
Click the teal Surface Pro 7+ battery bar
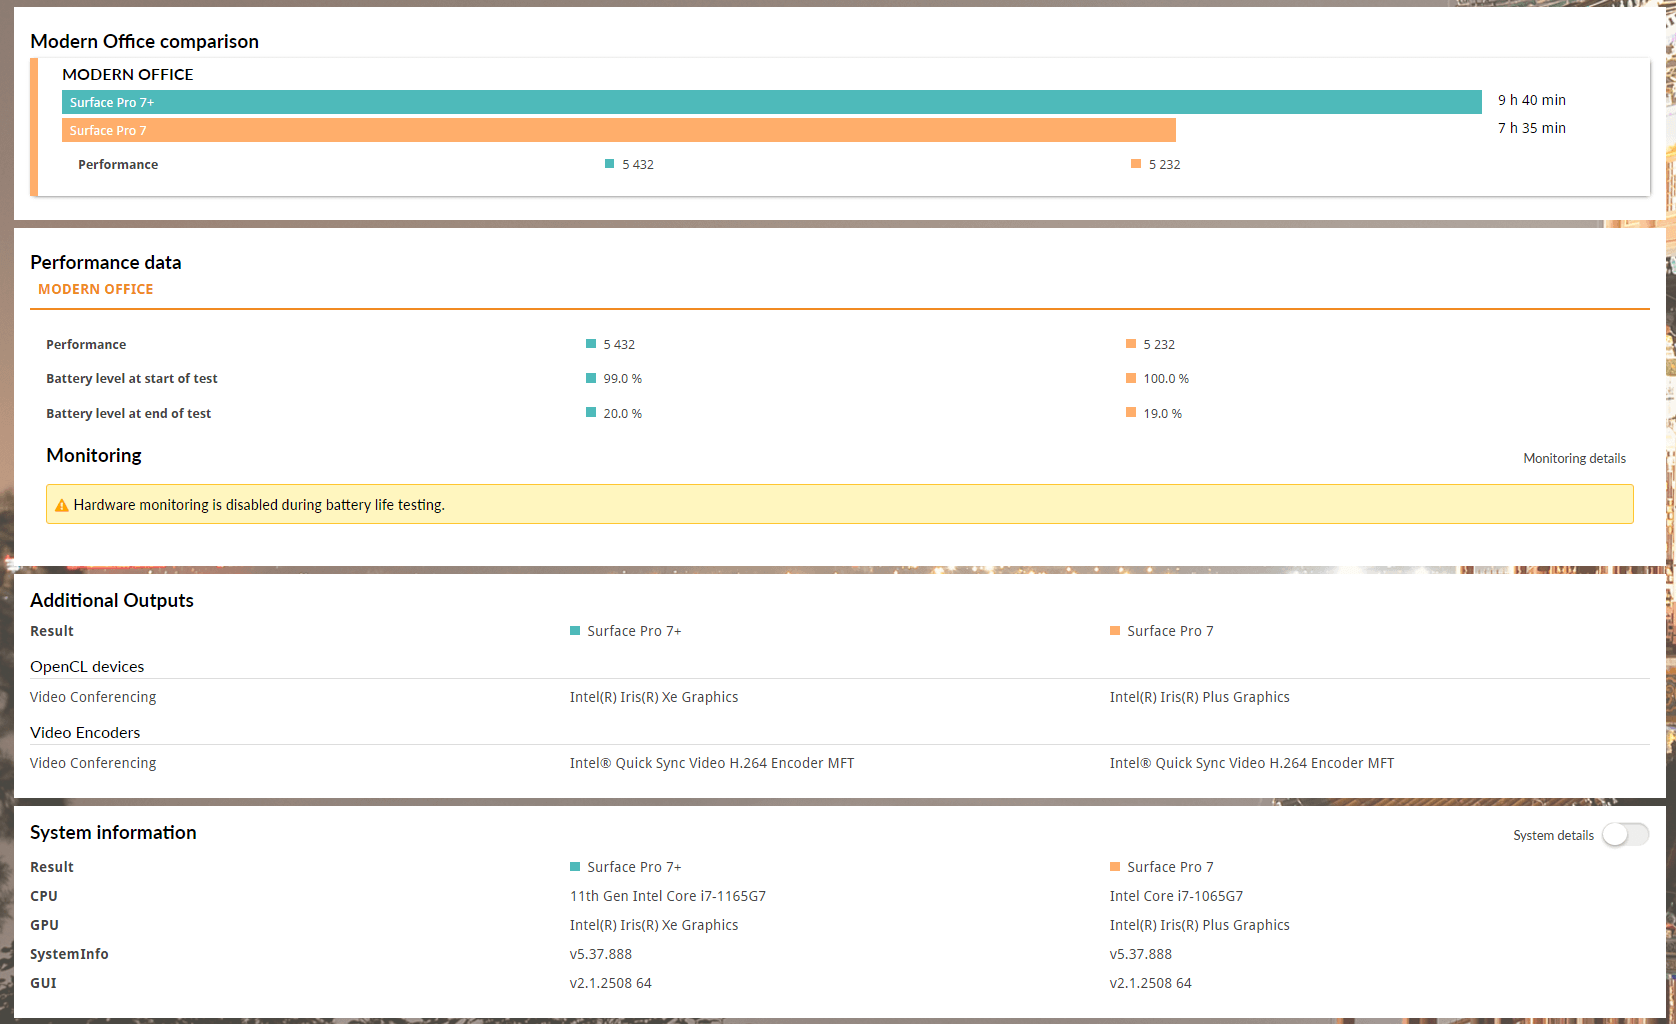click(x=772, y=102)
